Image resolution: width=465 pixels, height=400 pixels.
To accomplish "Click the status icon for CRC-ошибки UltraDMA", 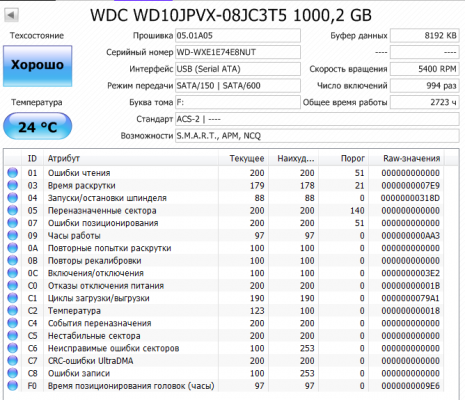I will [13, 361].
